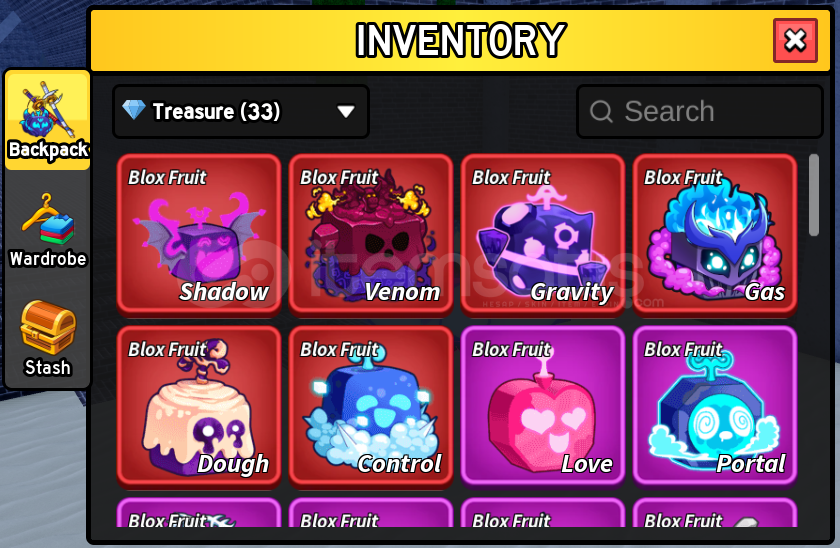
Task: Select the Gas Blox Fruit
Action: tap(715, 234)
